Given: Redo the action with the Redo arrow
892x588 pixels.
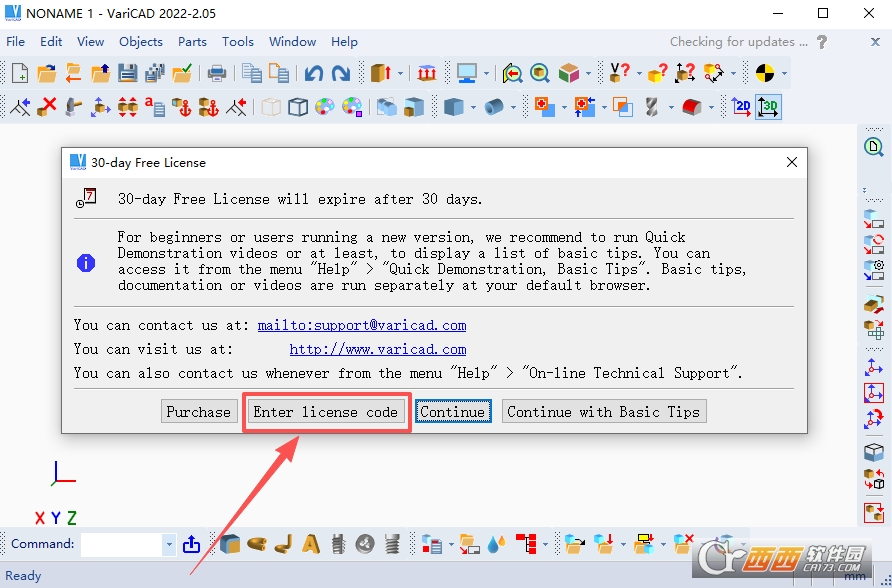Looking at the screenshot, I should (x=341, y=73).
